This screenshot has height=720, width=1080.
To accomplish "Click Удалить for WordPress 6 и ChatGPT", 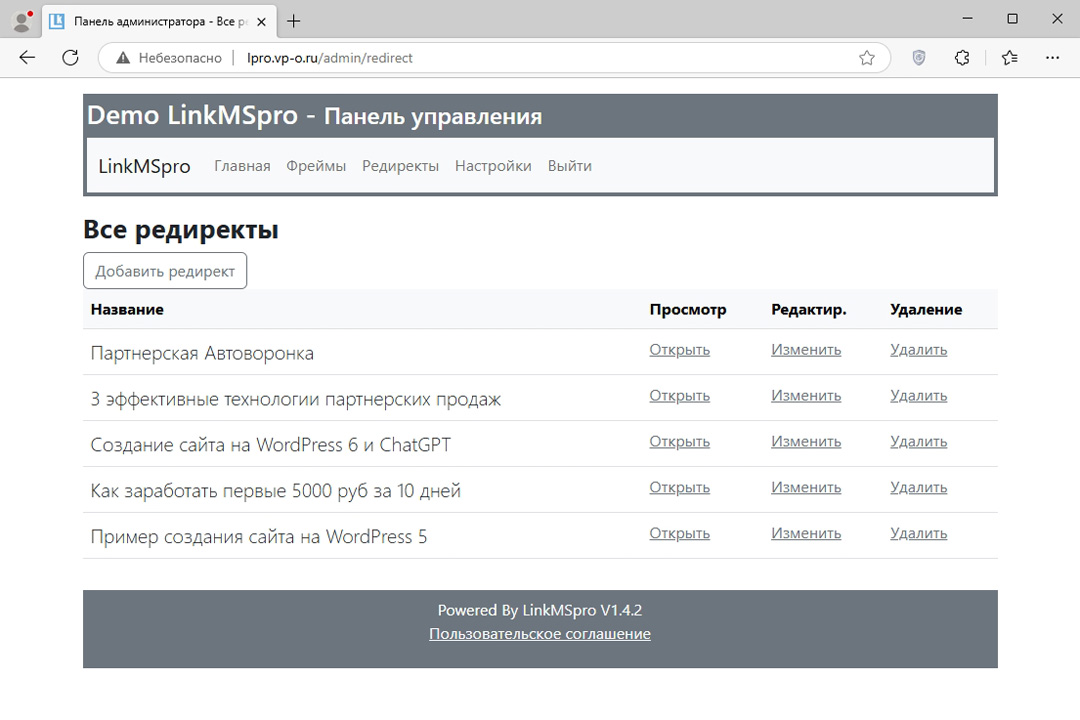I will (918, 442).
